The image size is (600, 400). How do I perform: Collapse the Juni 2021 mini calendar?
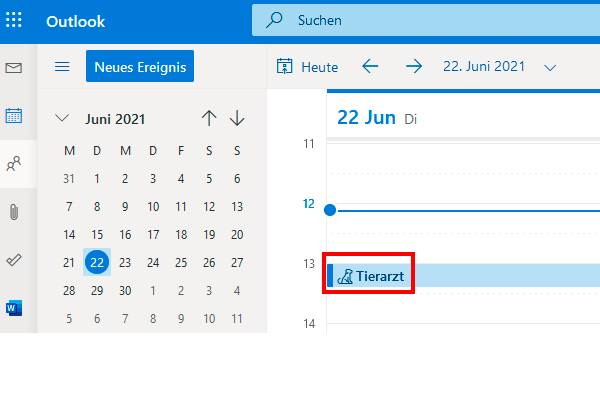click(x=62, y=119)
